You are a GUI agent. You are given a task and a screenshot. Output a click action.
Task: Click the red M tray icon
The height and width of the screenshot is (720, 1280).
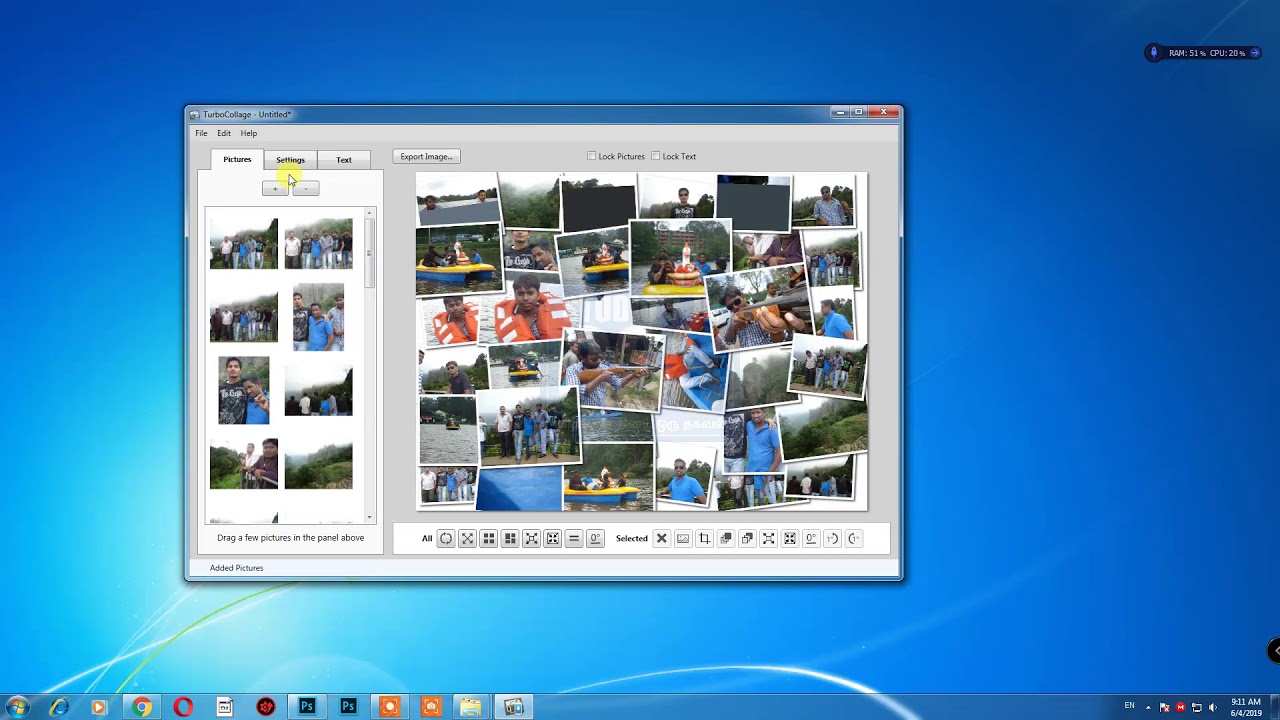1180,707
